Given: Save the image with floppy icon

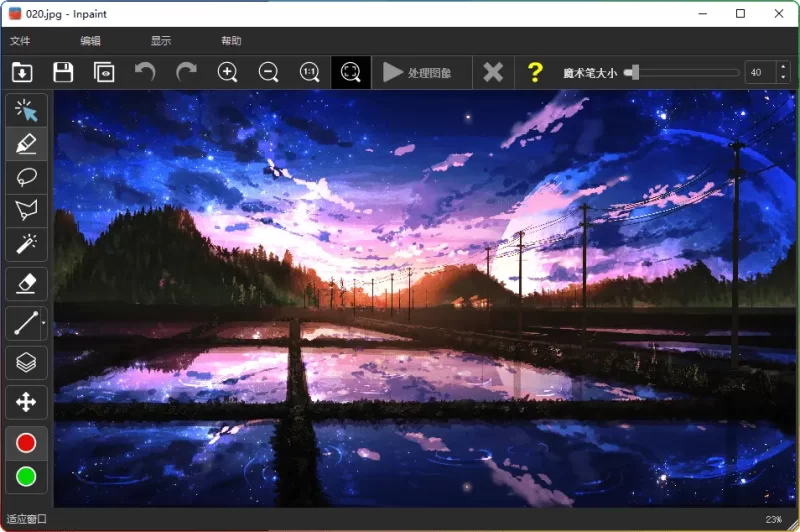Looking at the screenshot, I should (x=63, y=72).
